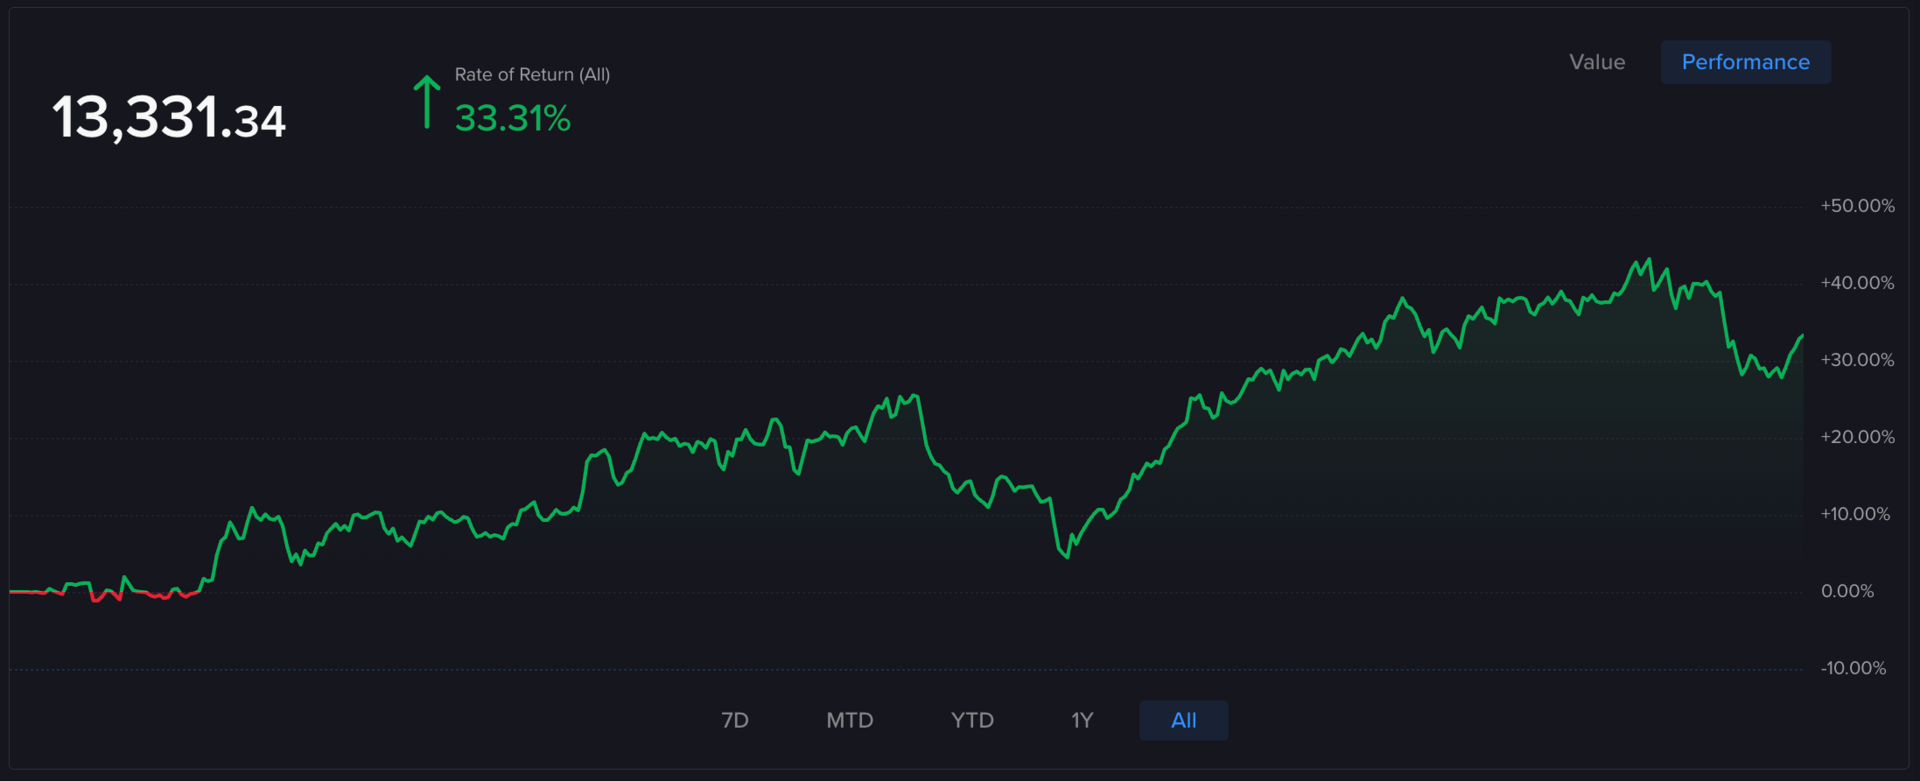1920x781 pixels.
Task: Click the +50.00% axis label
Action: 1857,206
